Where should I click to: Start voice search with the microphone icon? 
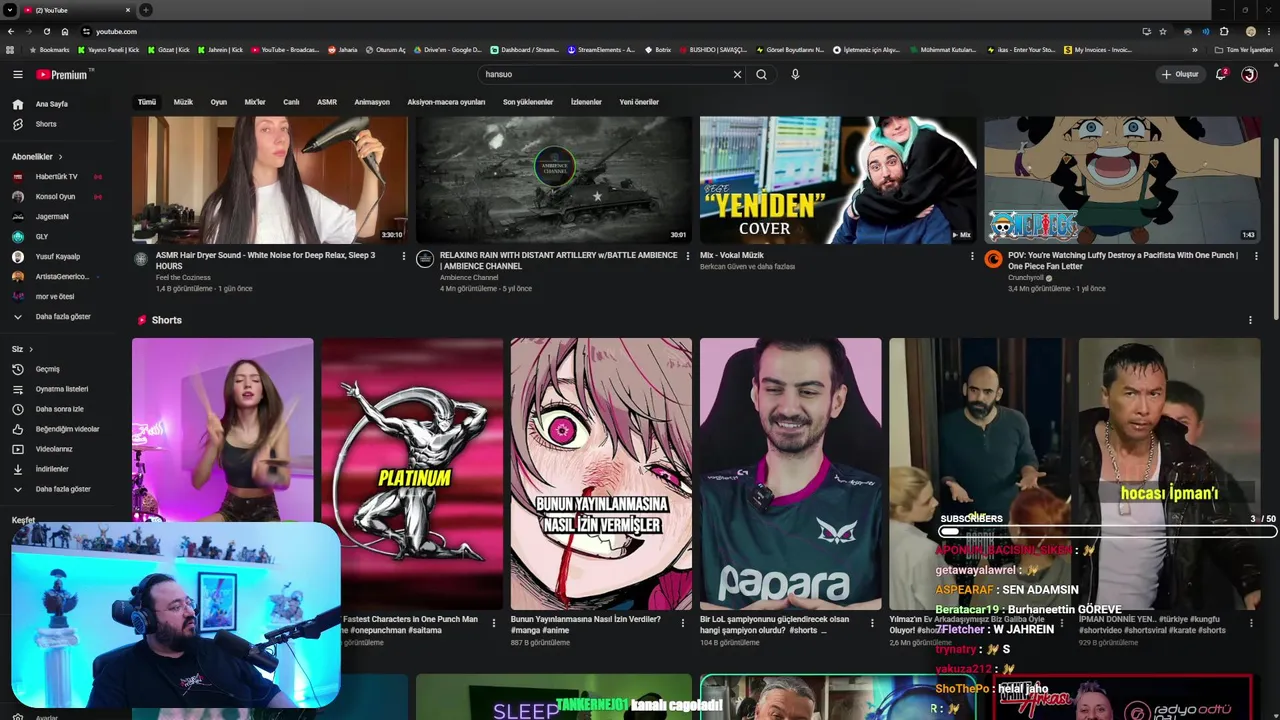795,74
